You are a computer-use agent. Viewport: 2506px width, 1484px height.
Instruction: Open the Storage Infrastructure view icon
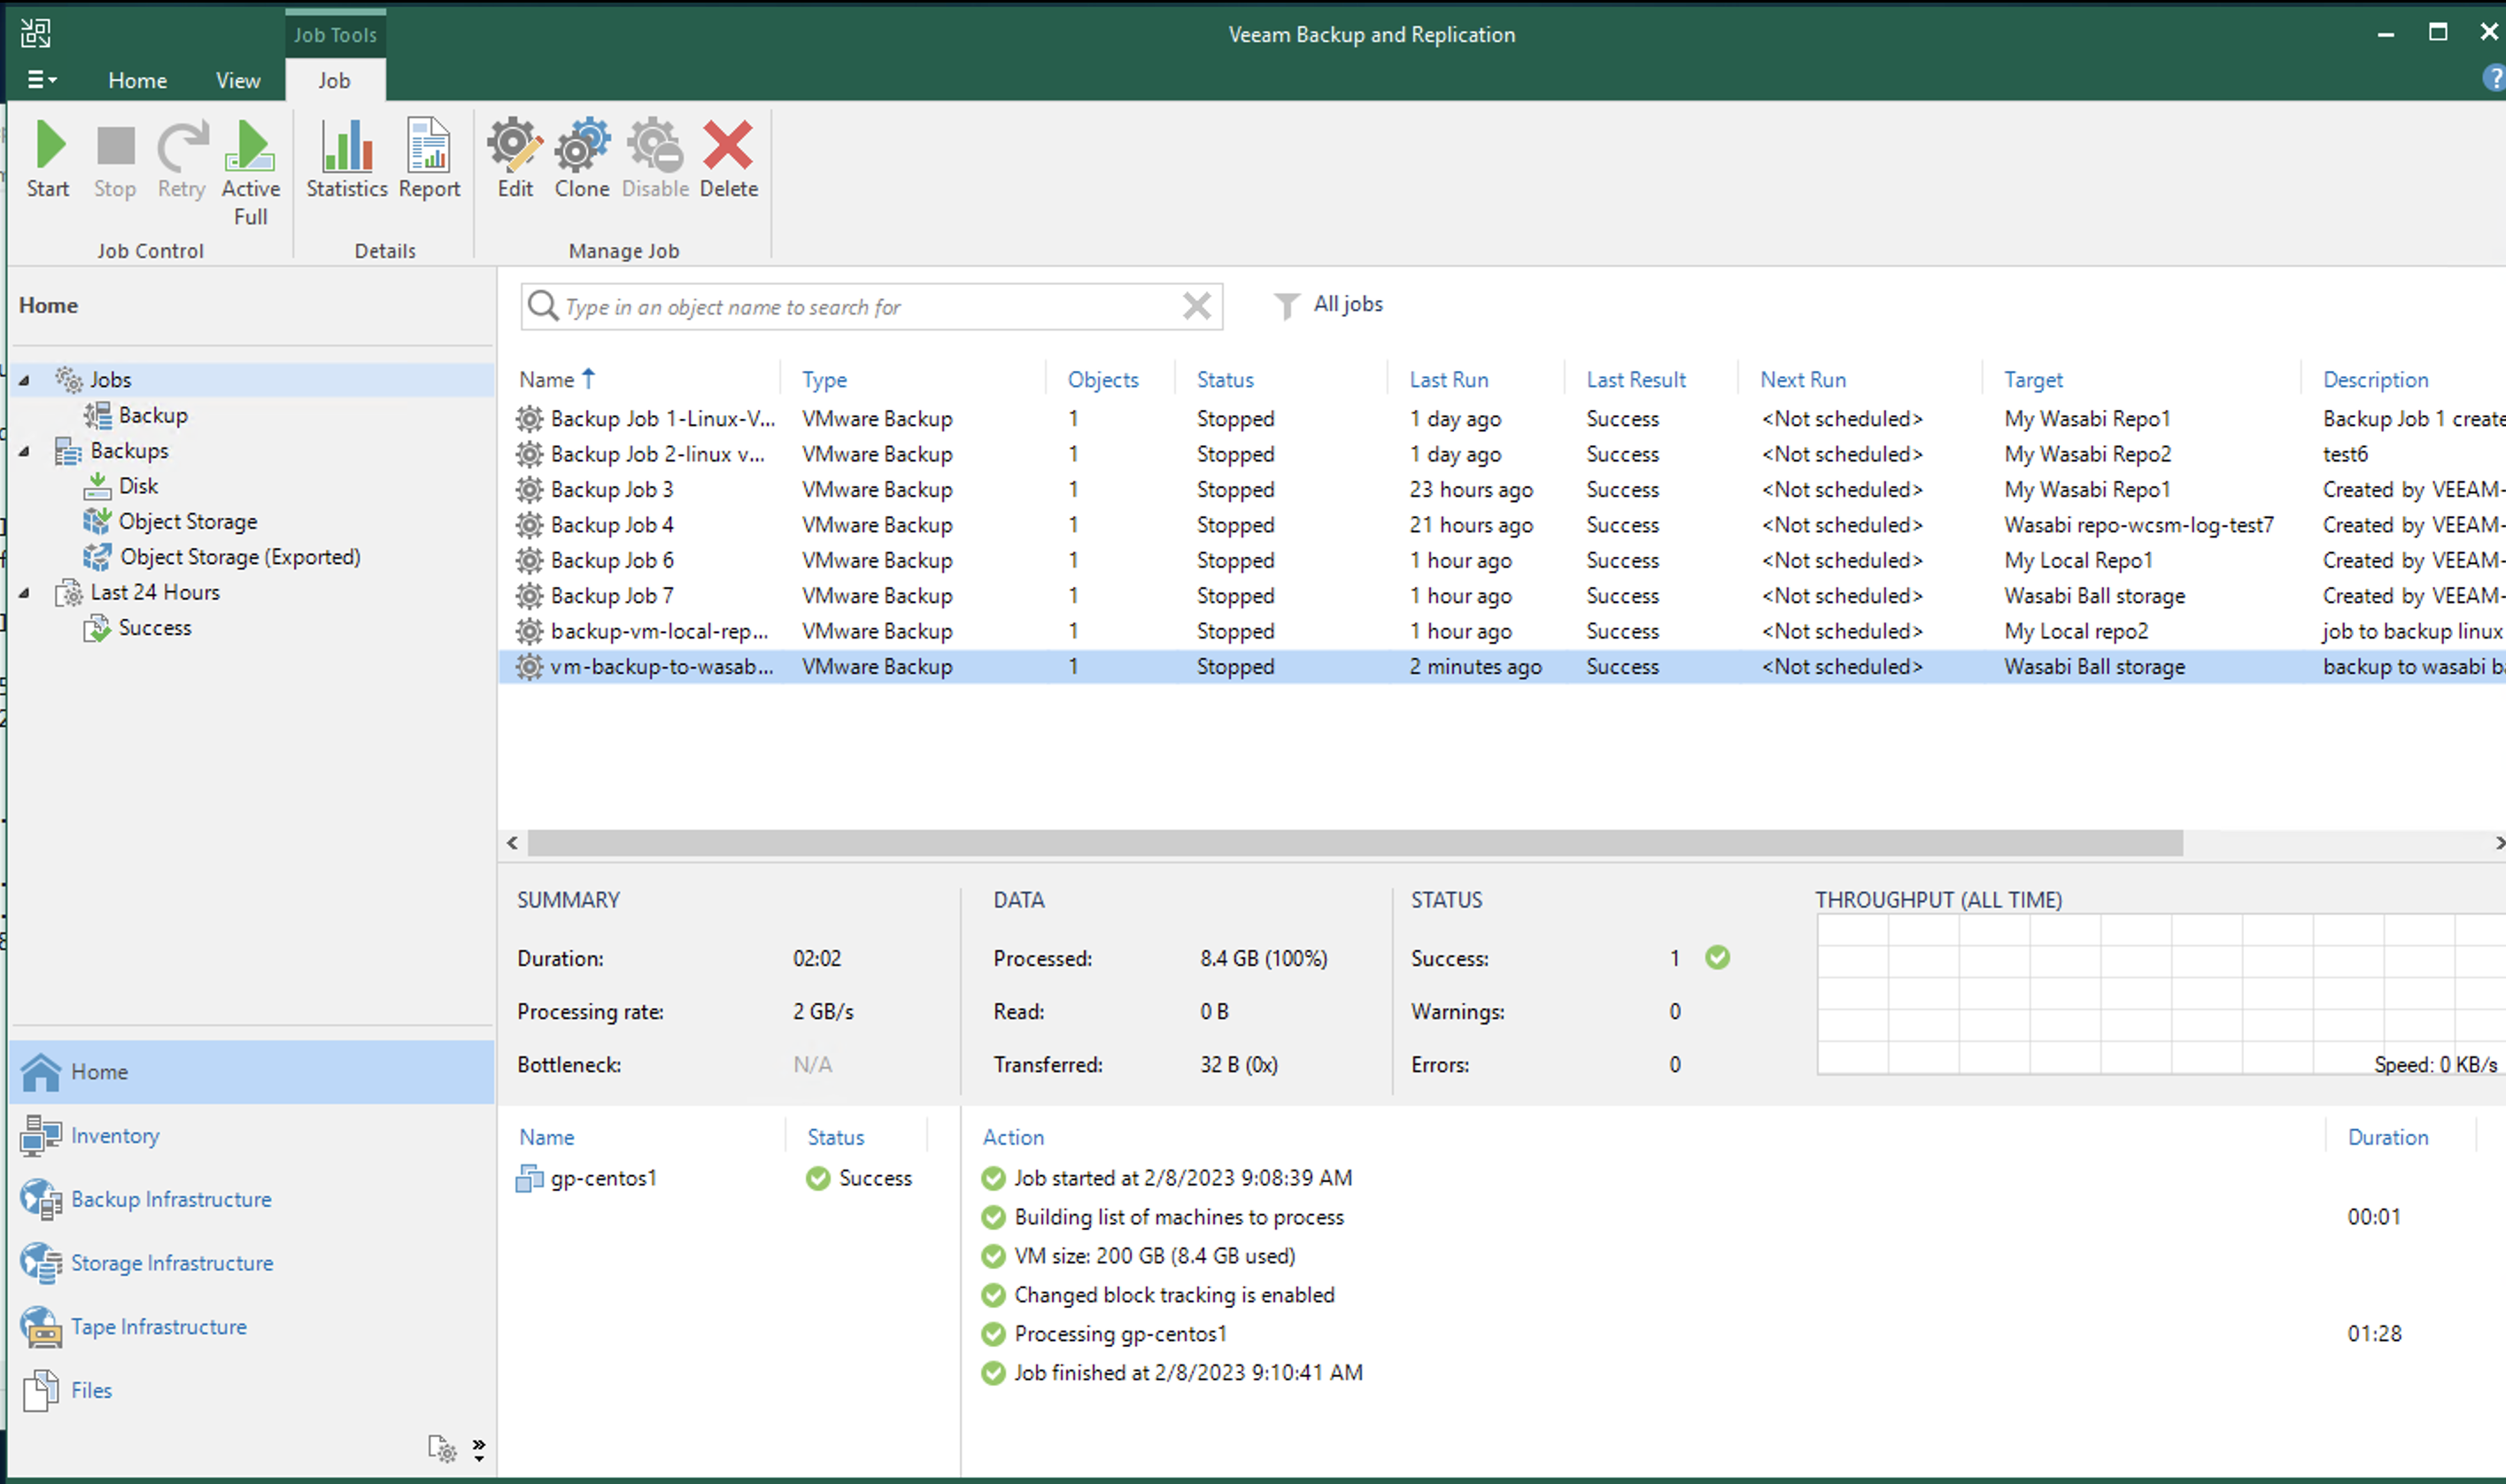[41, 1263]
